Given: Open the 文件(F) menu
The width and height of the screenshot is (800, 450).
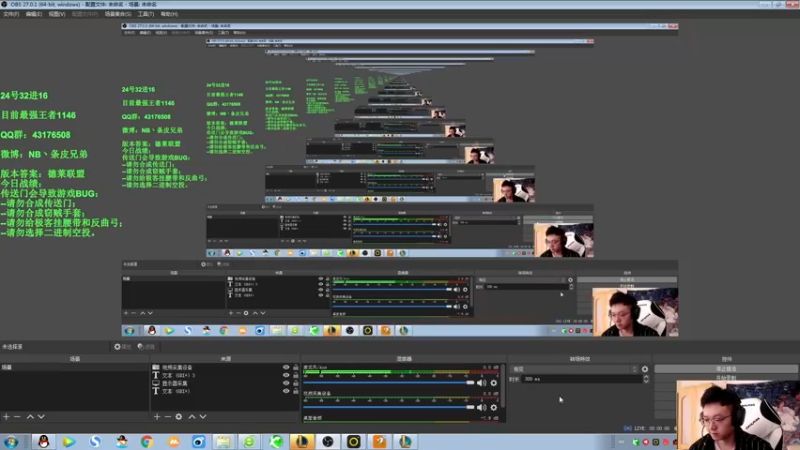Looking at the screenshot, I should (11, 14).
